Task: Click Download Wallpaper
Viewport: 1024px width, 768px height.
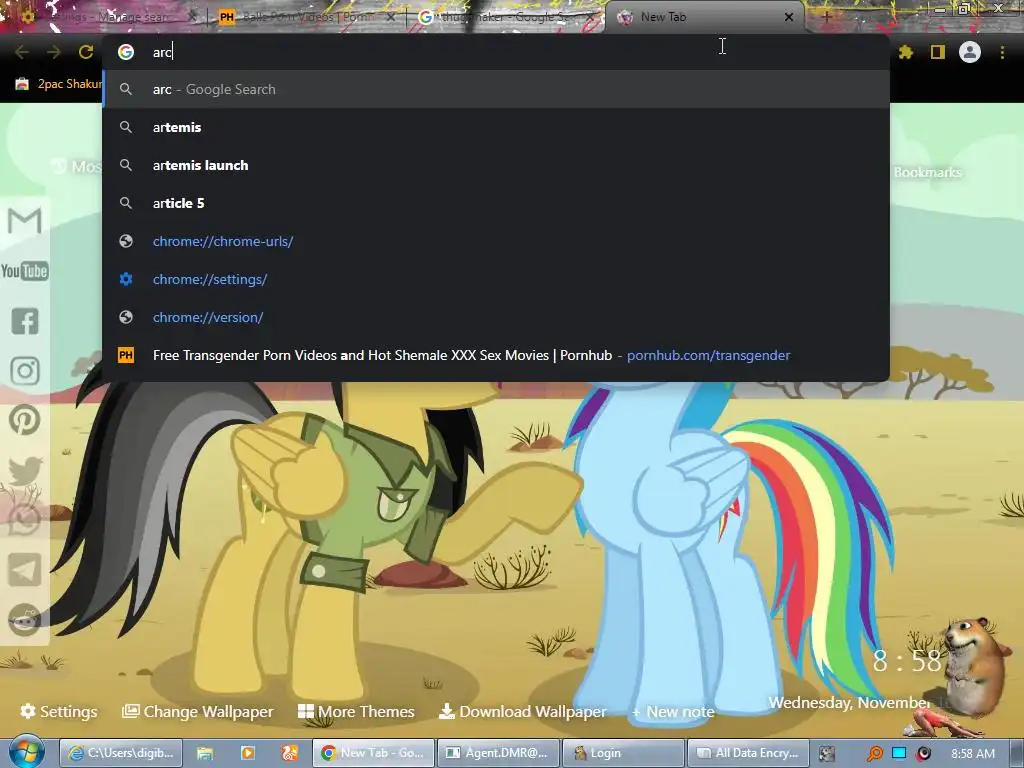Action: click(522, 711)
